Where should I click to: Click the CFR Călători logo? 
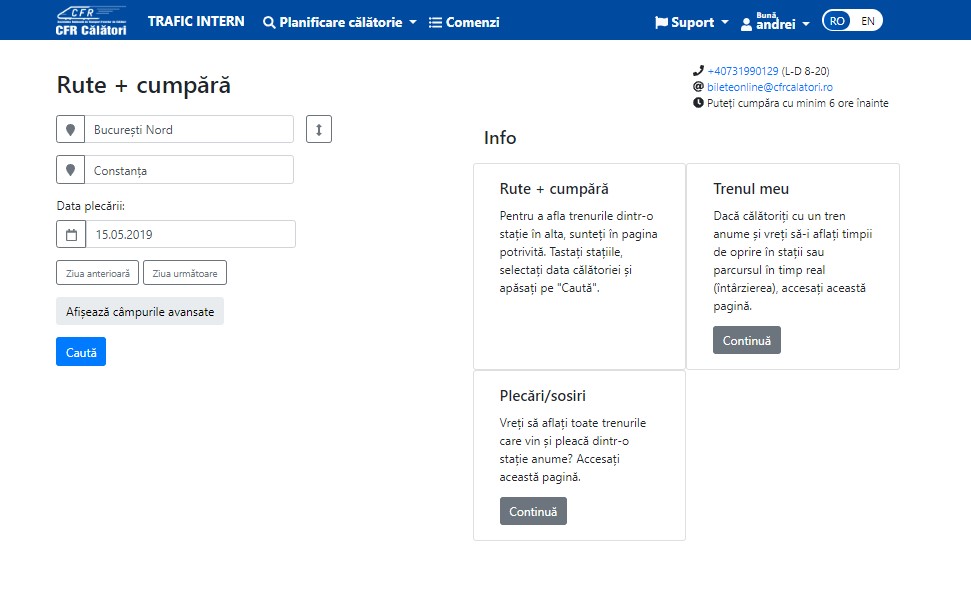[91, 21]
